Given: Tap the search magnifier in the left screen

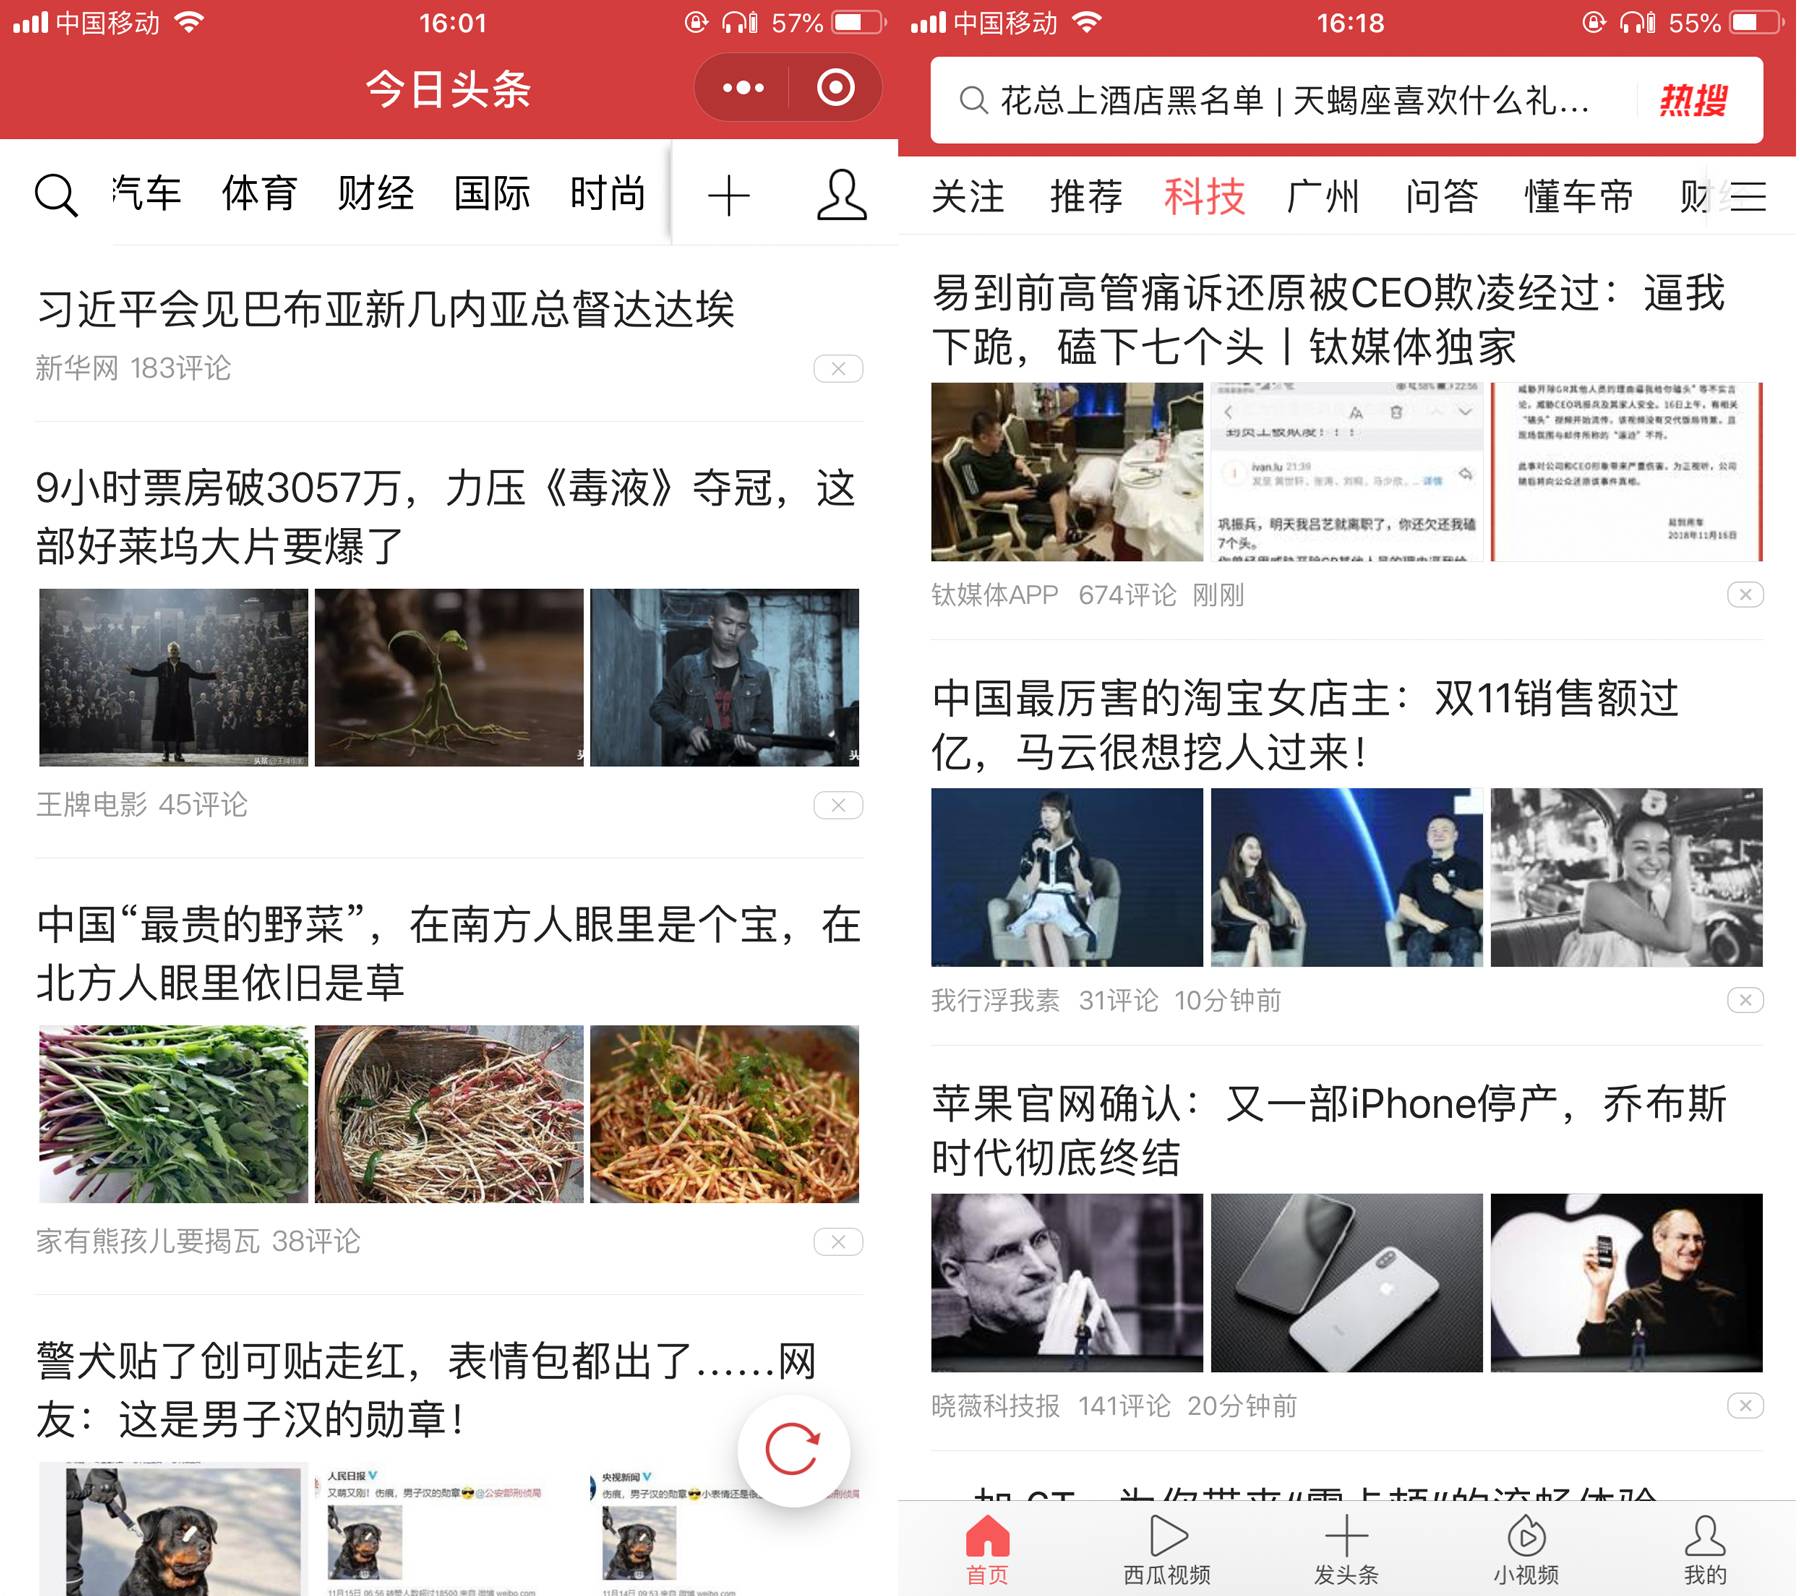Looking at the screenshot, I should pos(56,194).
